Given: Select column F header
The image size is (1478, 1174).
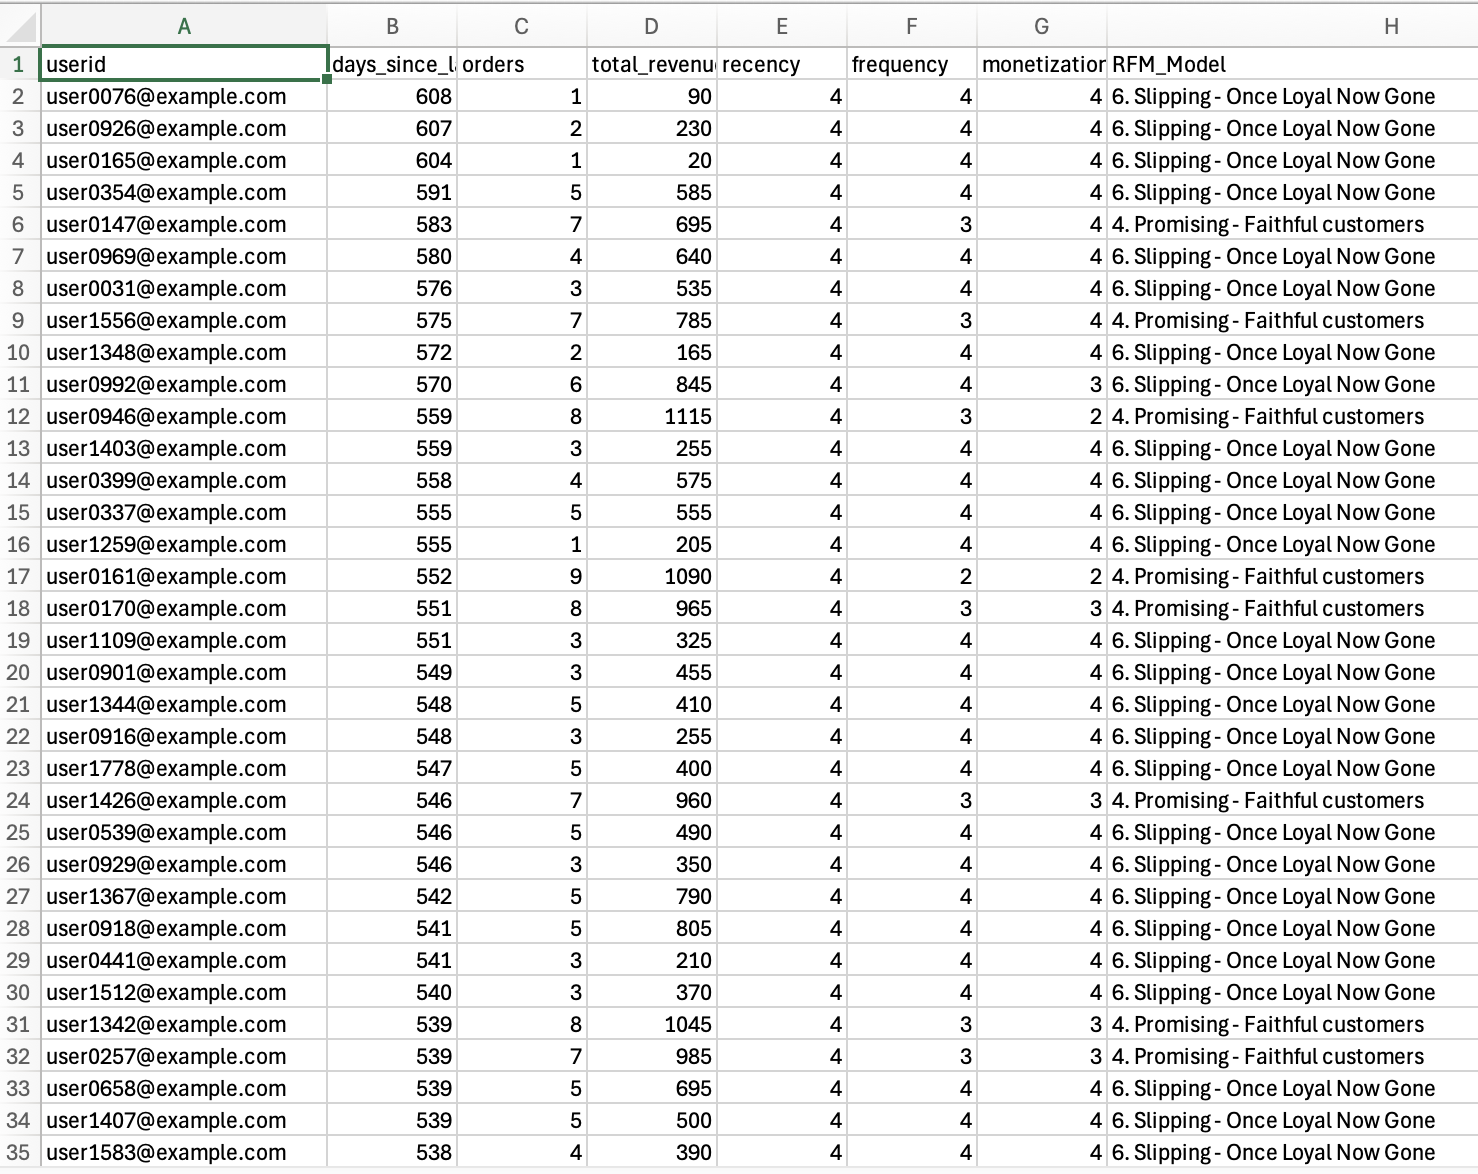Looking at the screenshot, I should coord(911,27).
